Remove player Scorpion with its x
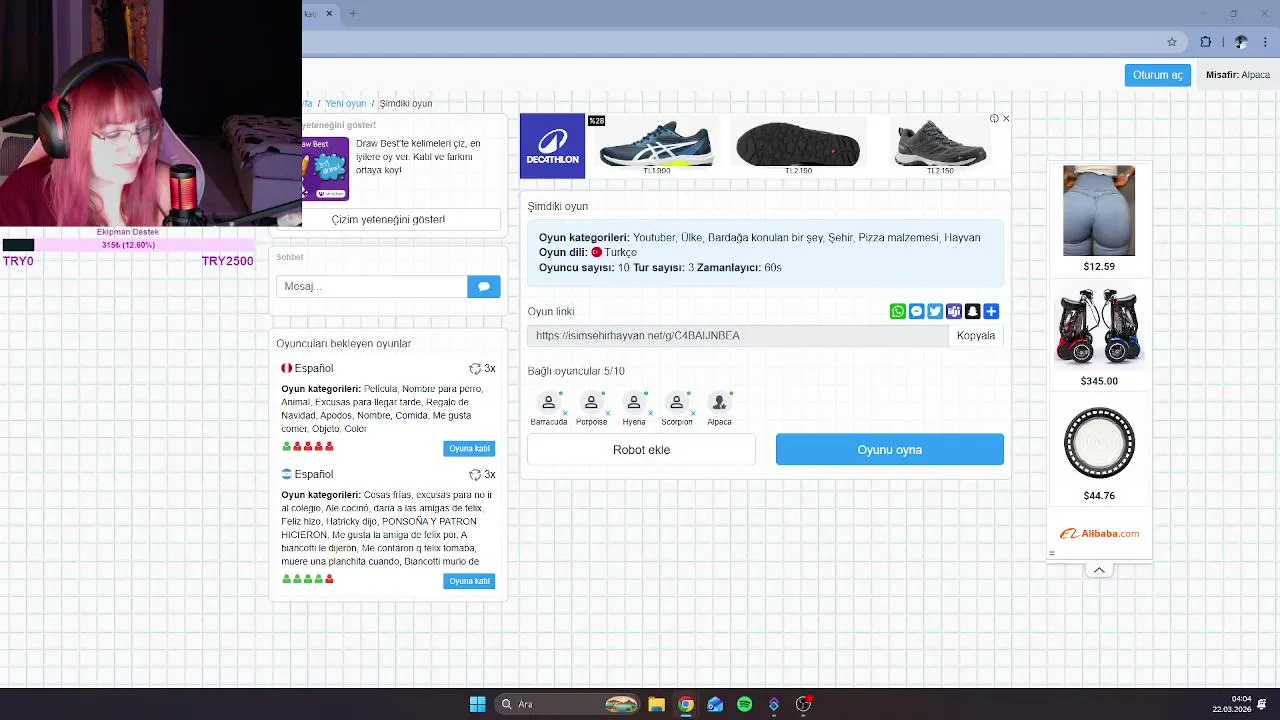 coord(694,412)
